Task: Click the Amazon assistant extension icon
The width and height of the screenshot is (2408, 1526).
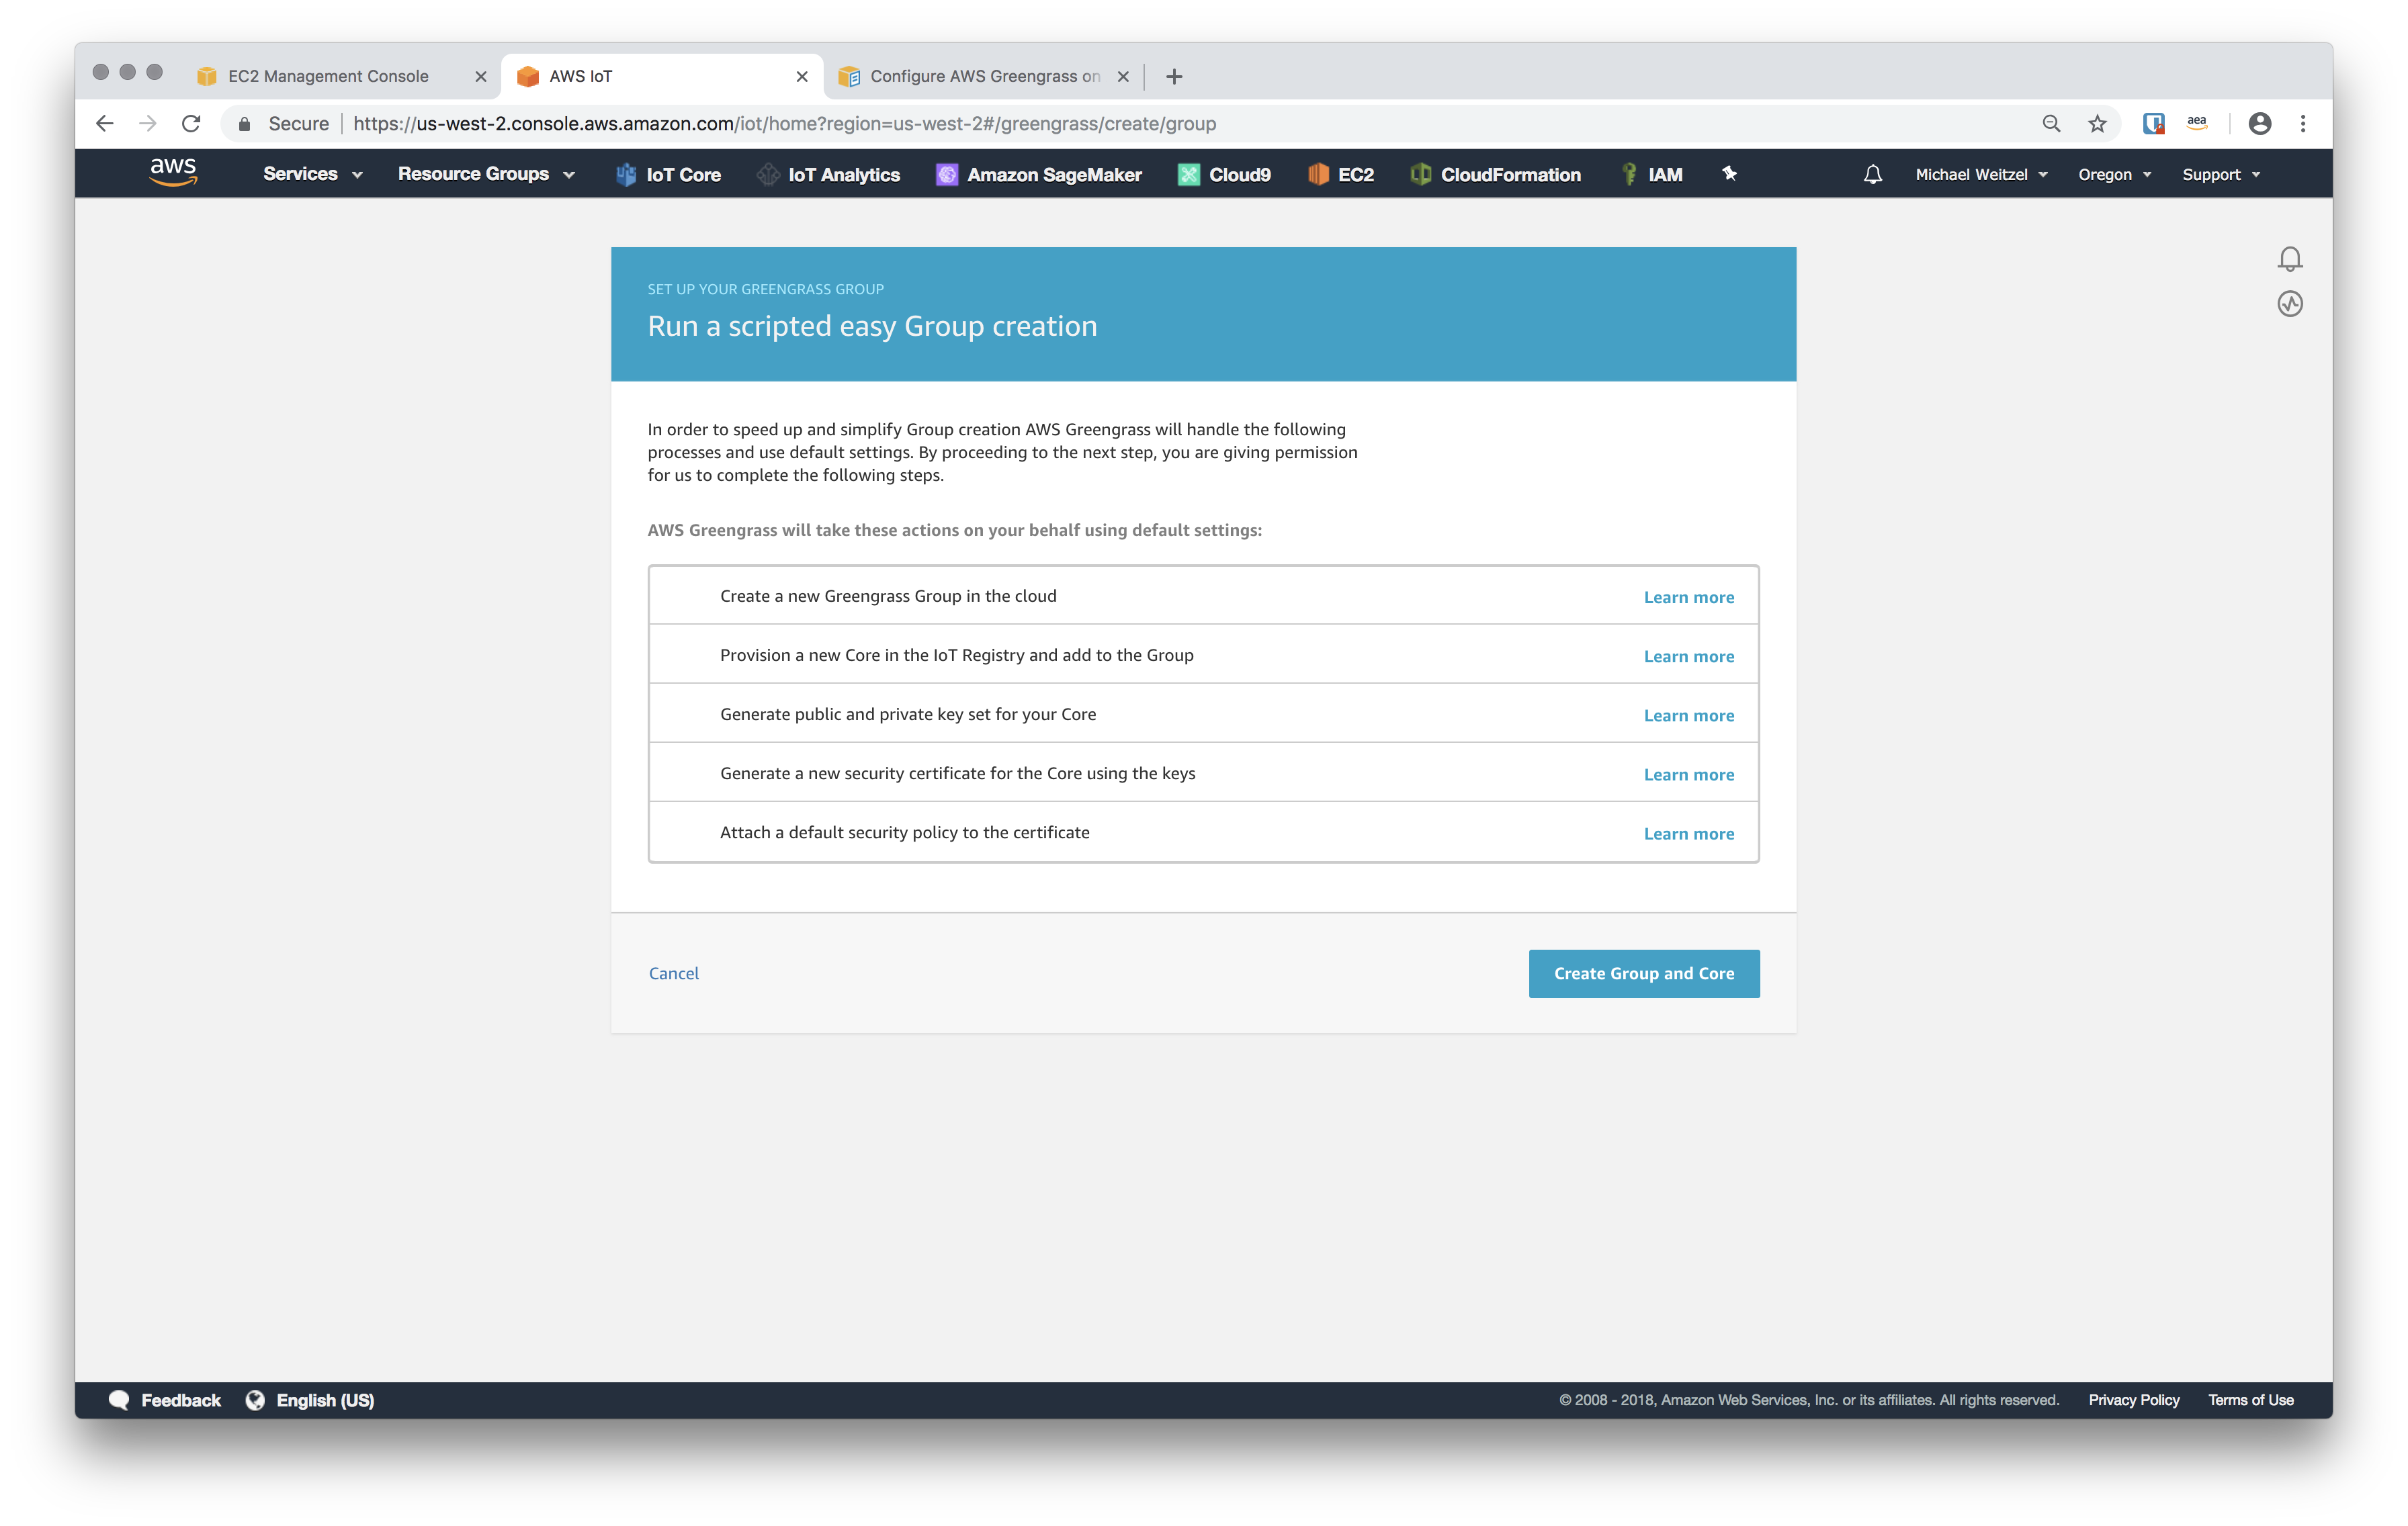Action: tap(2197, 122)
